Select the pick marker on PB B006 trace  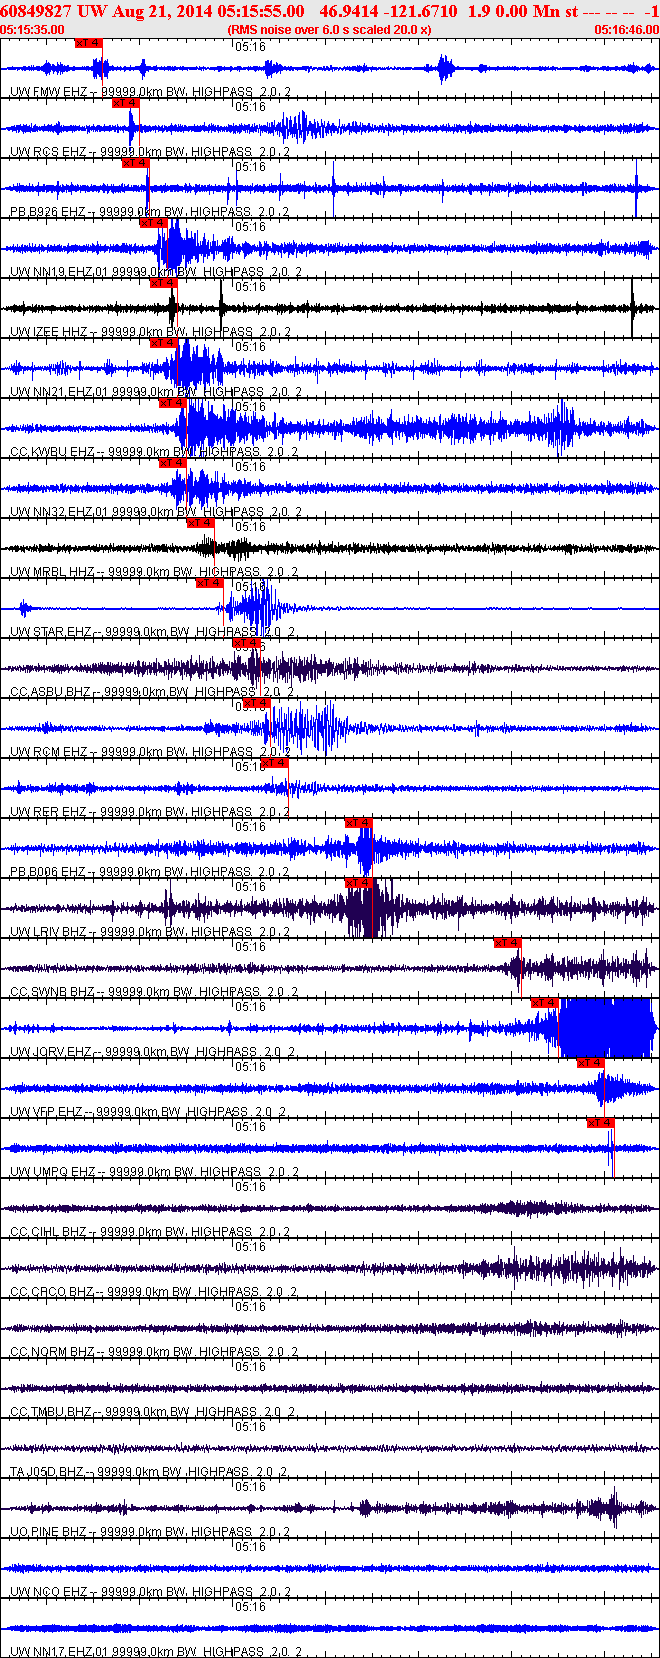359,823
